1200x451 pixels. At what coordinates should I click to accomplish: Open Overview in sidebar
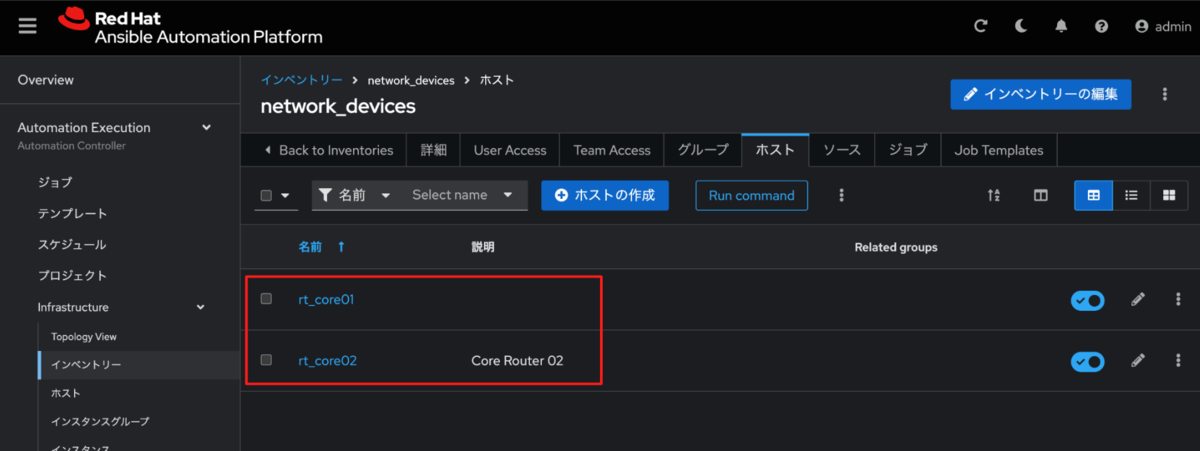(x=45, y=80)
